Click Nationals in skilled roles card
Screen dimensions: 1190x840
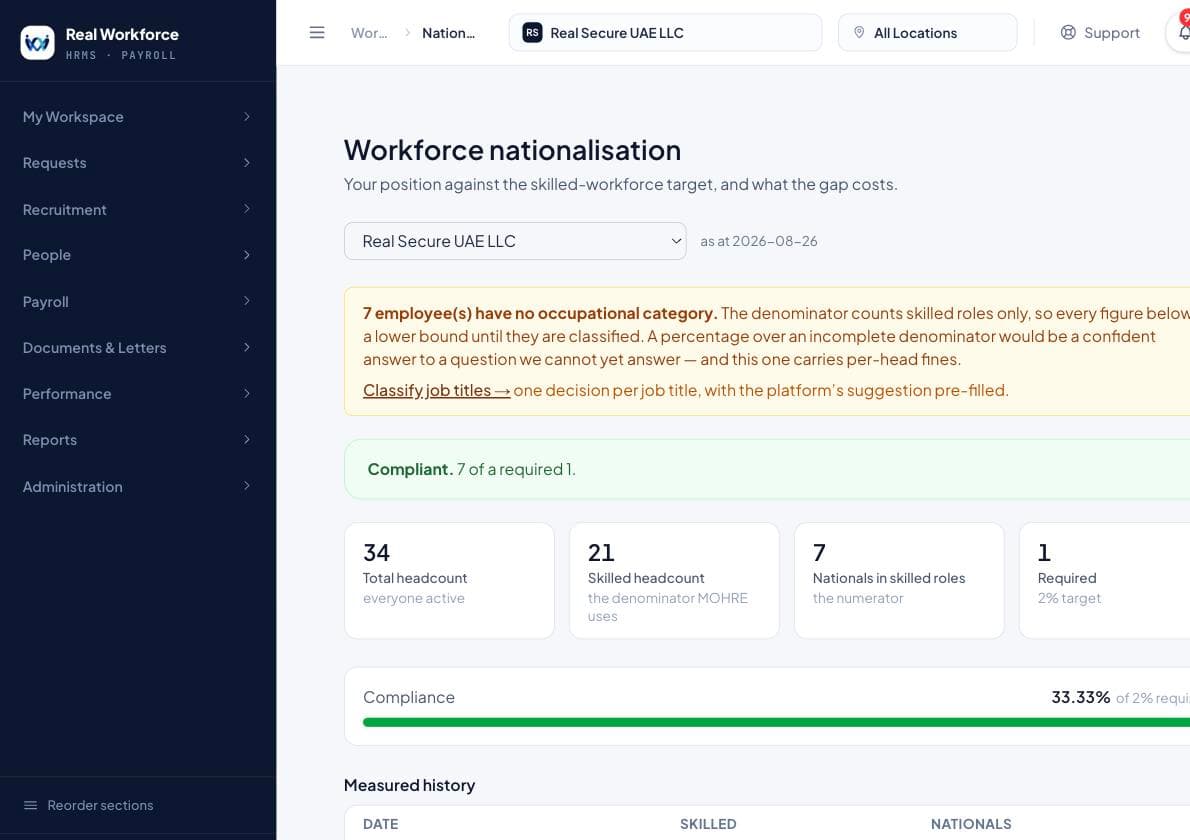[x=899, y=580]
